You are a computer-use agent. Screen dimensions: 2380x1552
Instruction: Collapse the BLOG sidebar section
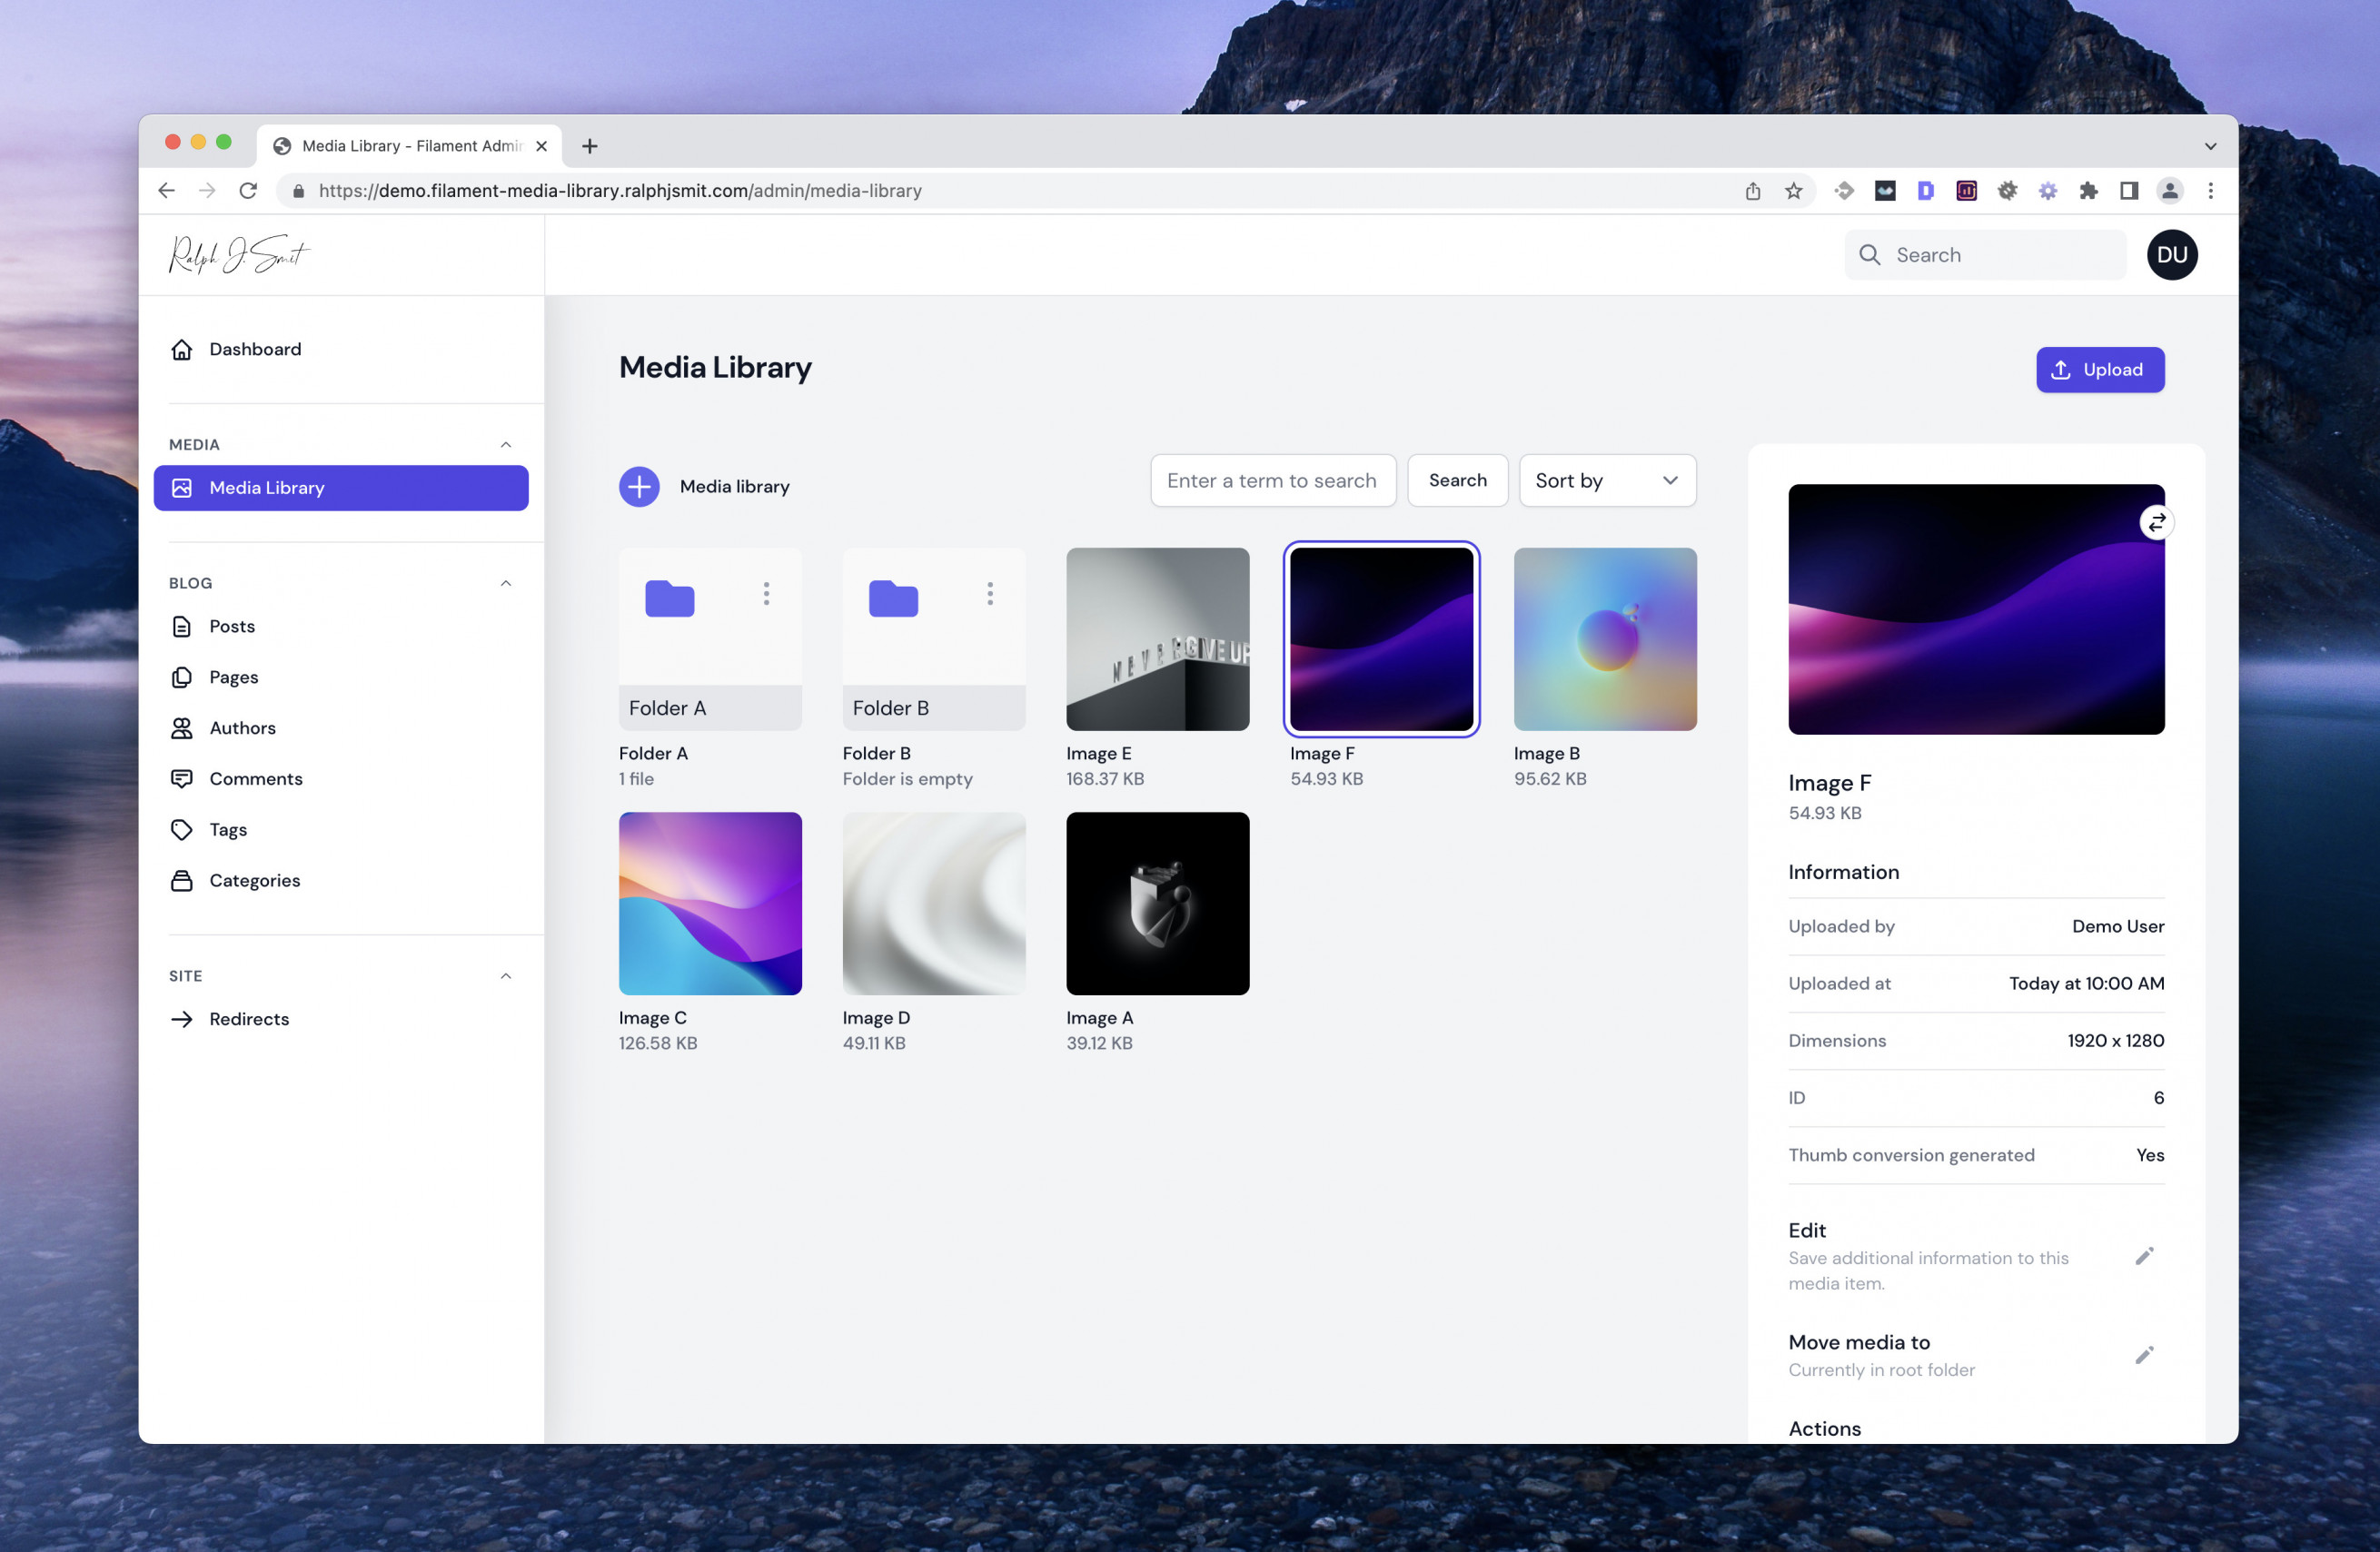click(507, 583)
